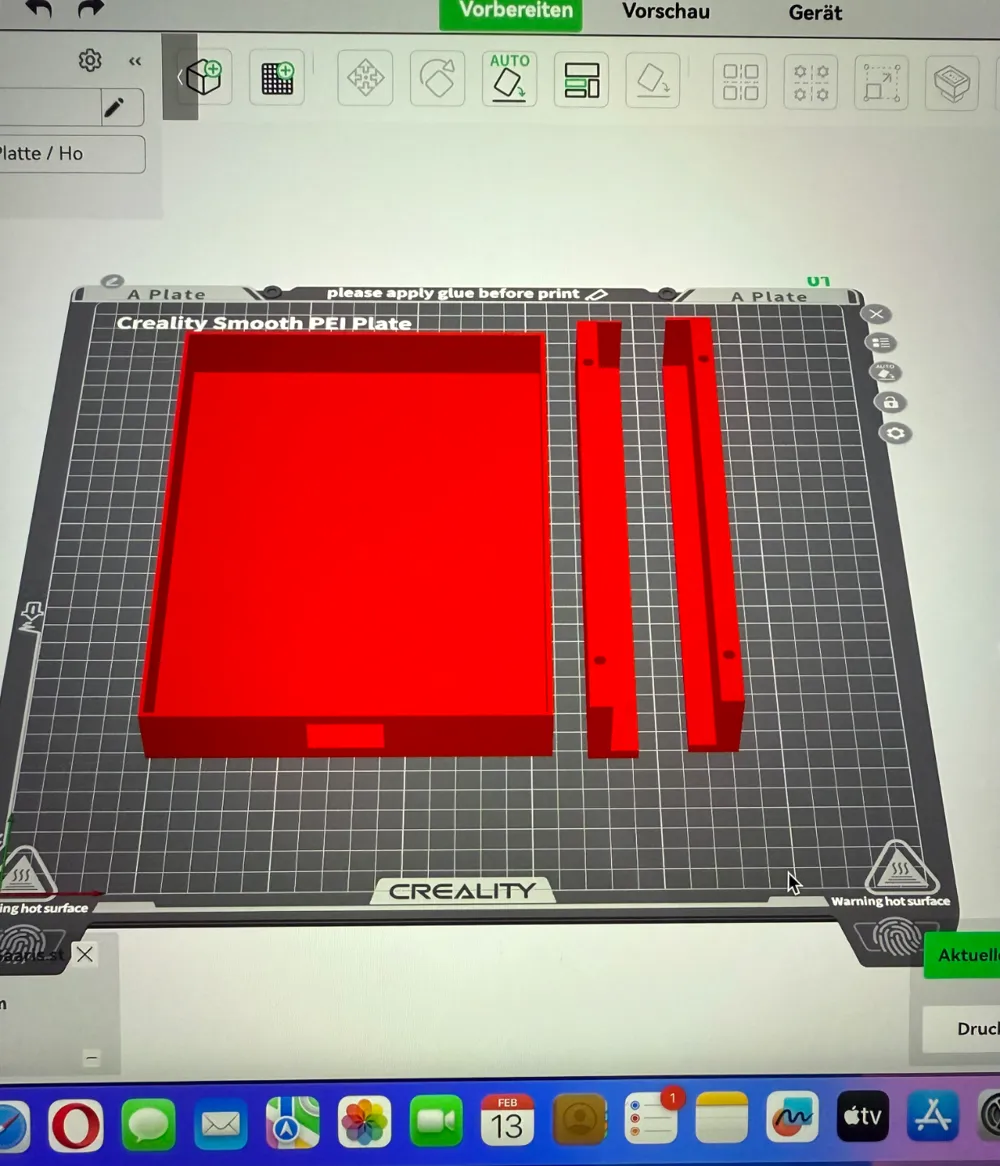Click the green Aktuelle slice button

963,955
